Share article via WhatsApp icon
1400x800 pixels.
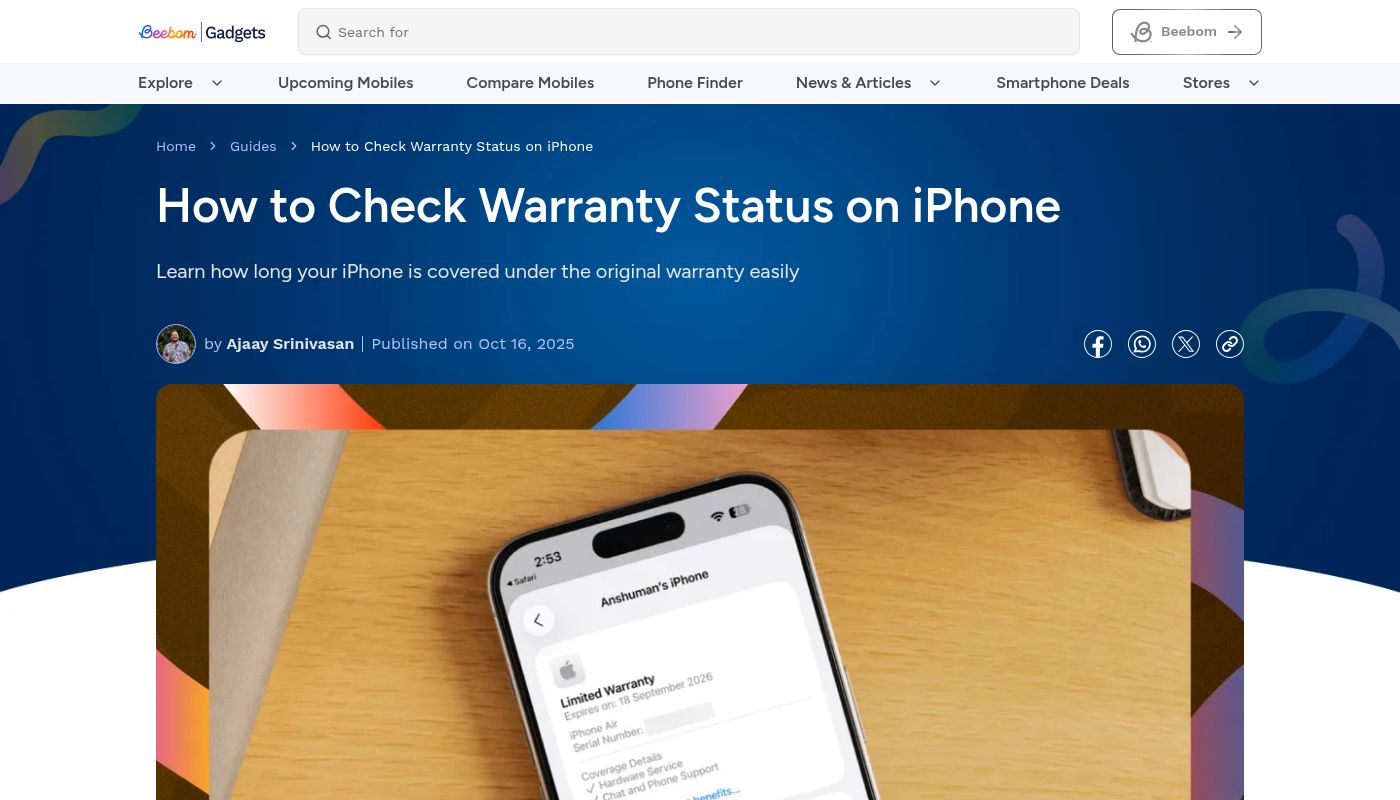tap(1142, 344)
